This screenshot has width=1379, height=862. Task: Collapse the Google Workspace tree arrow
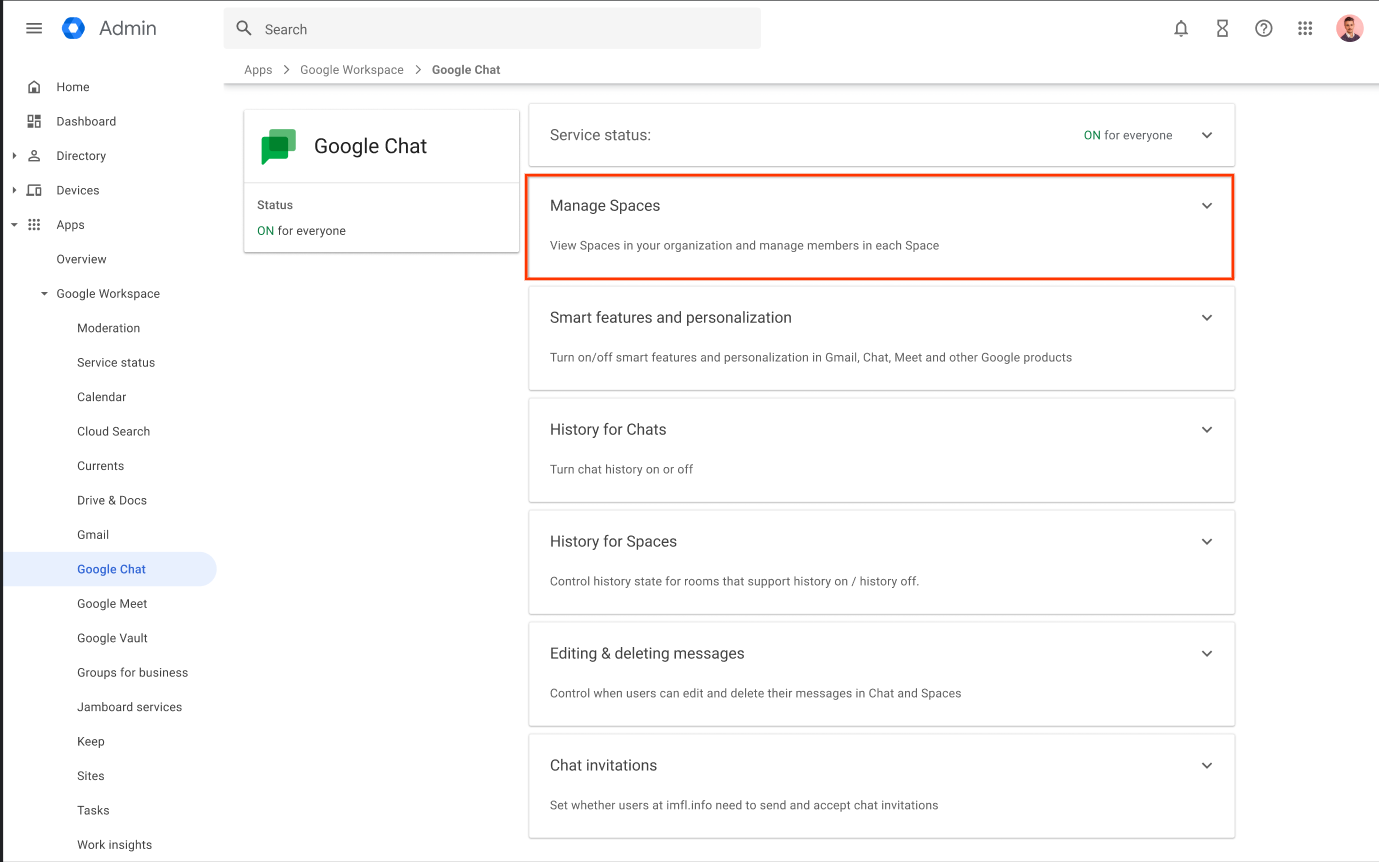pyautogui.click(x=44, y=294)
